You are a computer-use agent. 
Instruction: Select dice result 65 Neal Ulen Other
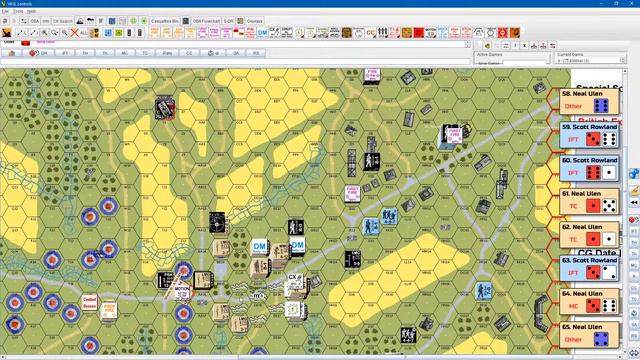589,335
